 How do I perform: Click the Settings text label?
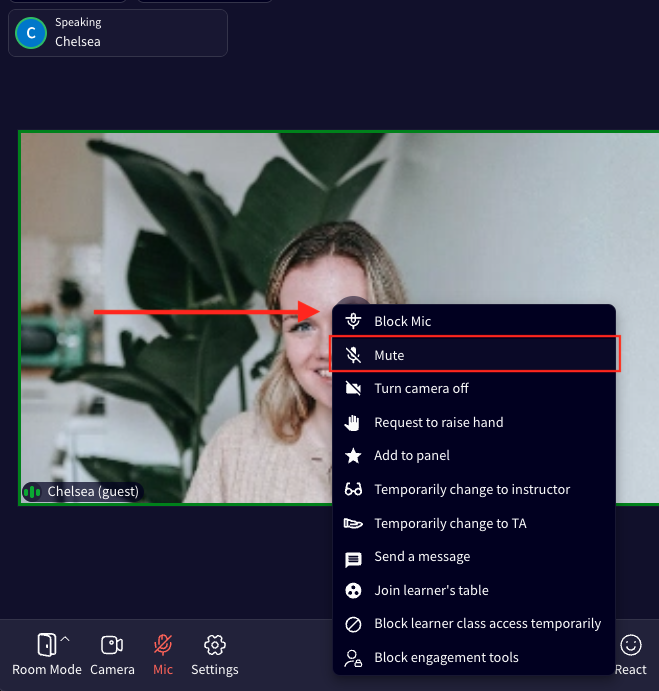click(x=215, y=669)
